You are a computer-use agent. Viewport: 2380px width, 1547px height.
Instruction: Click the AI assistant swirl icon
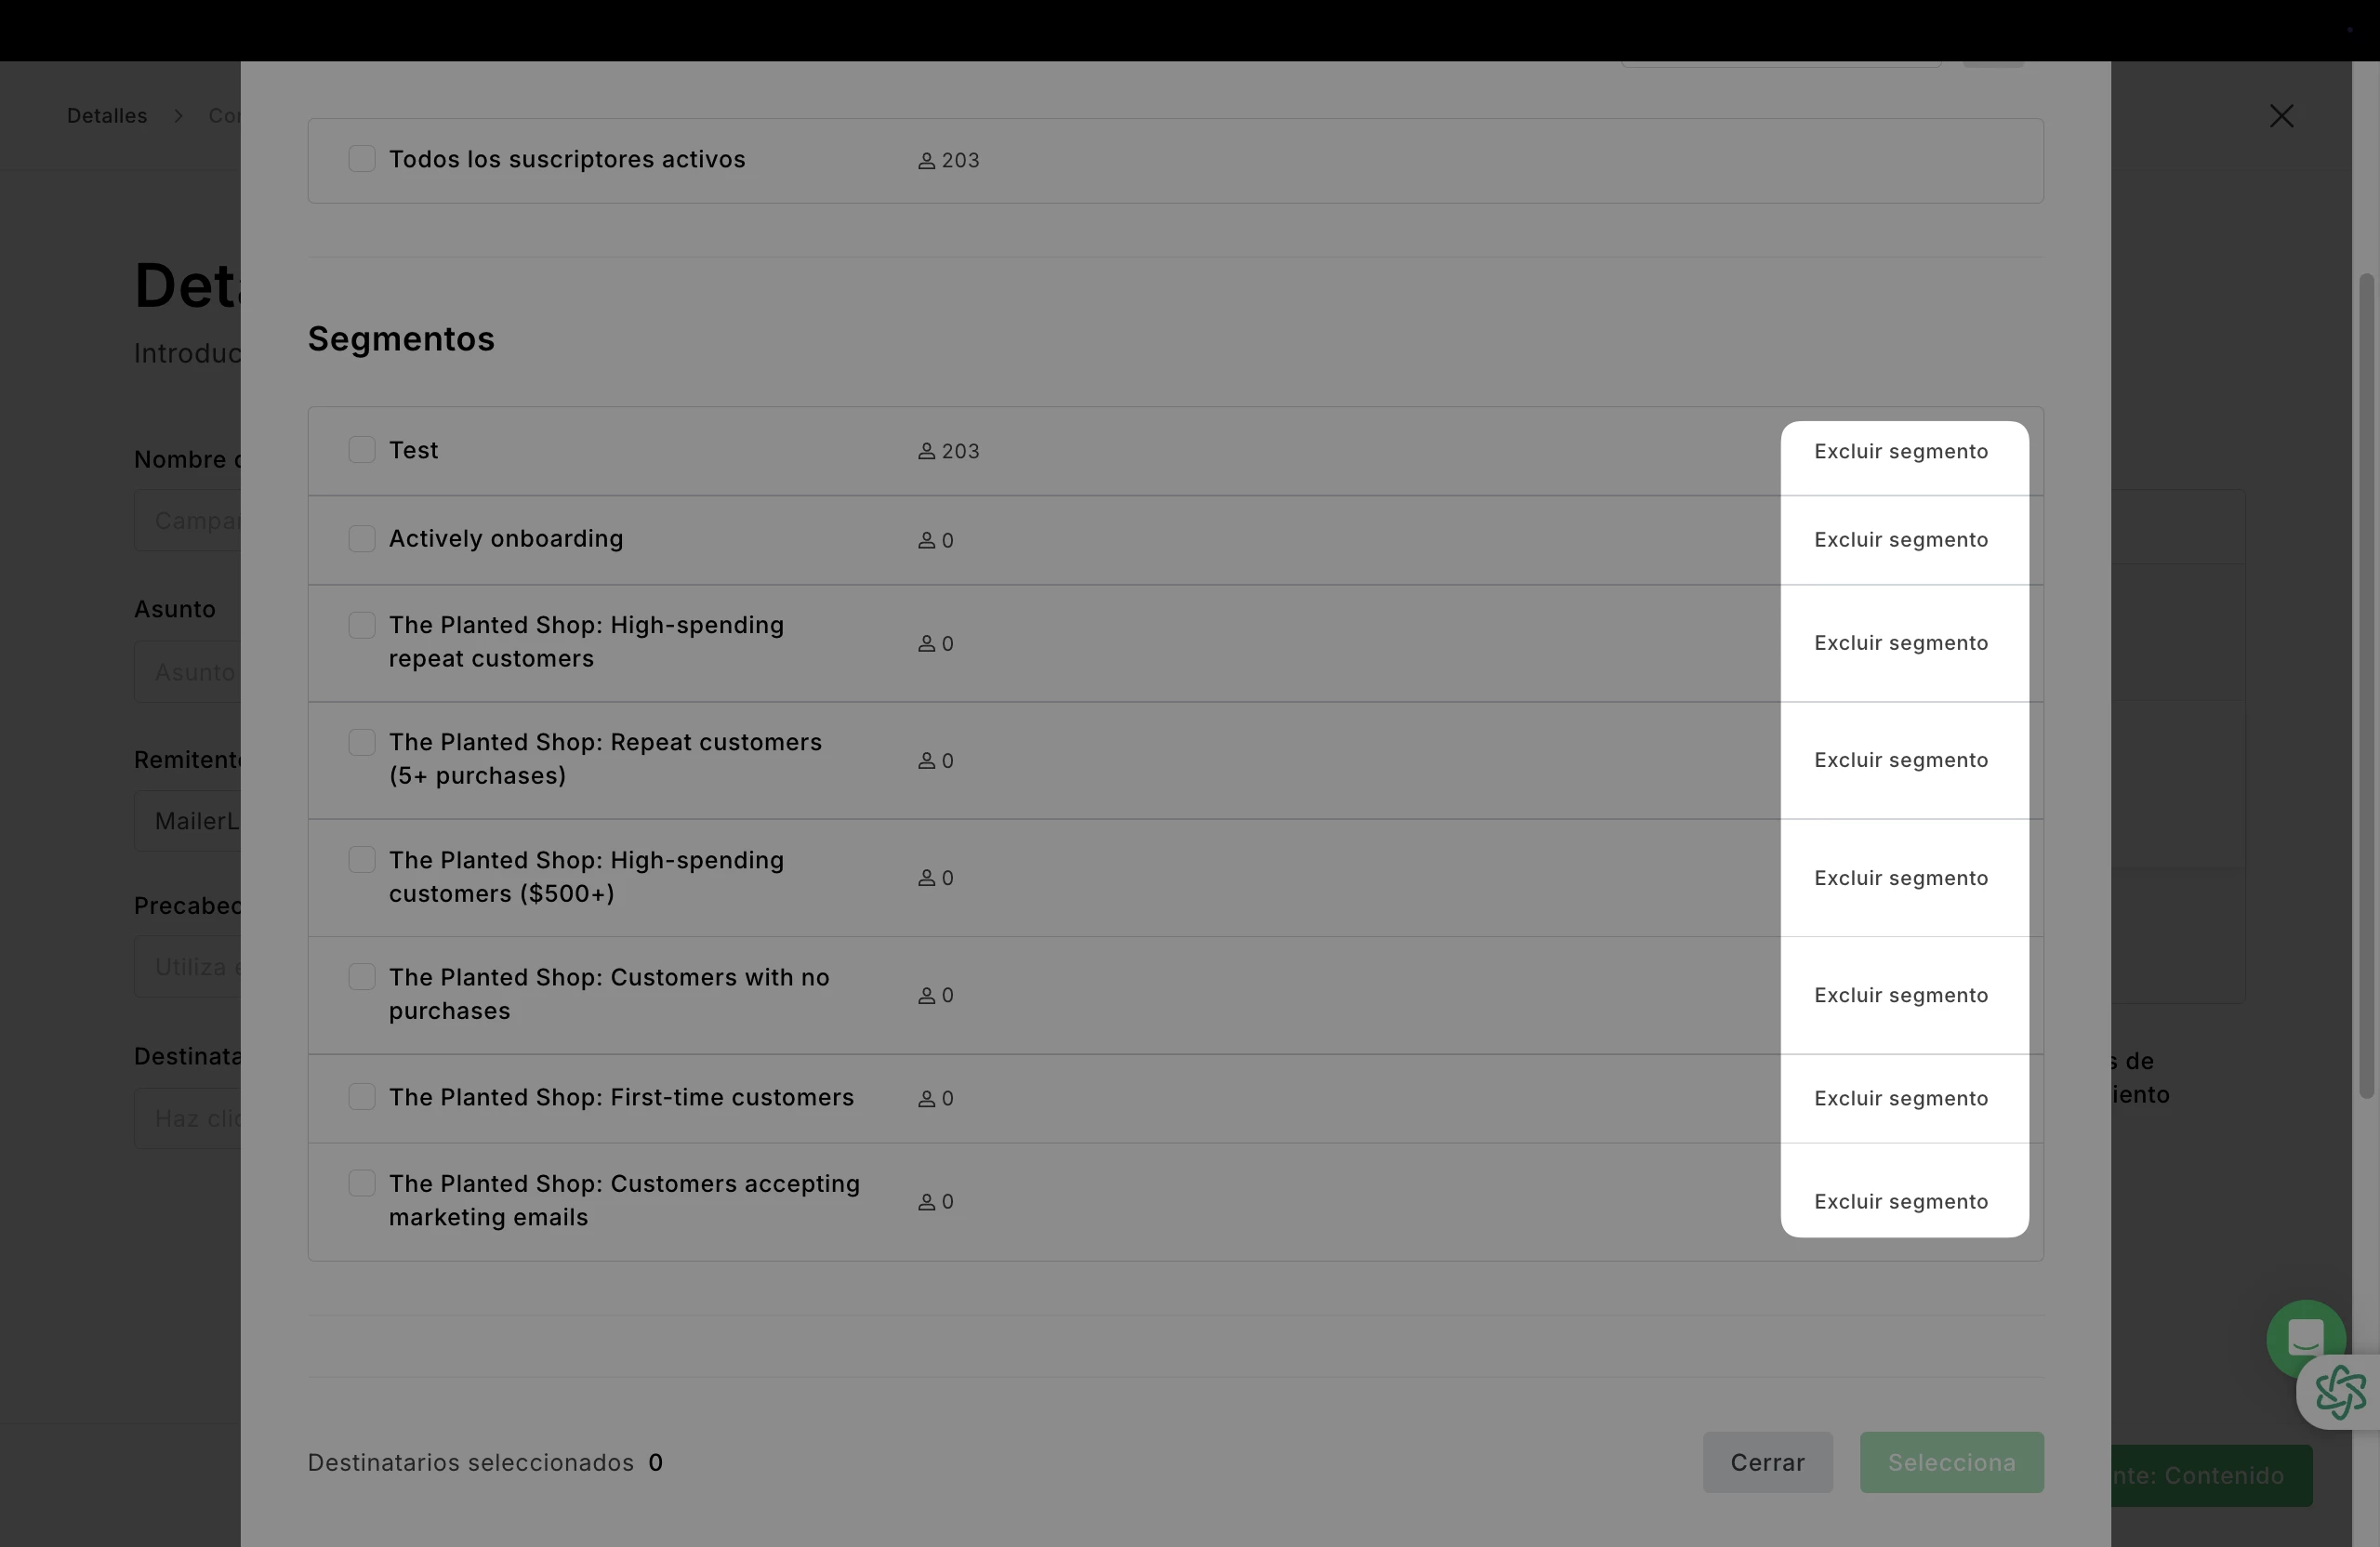pyautogui.click(x=2340, y=1393)
